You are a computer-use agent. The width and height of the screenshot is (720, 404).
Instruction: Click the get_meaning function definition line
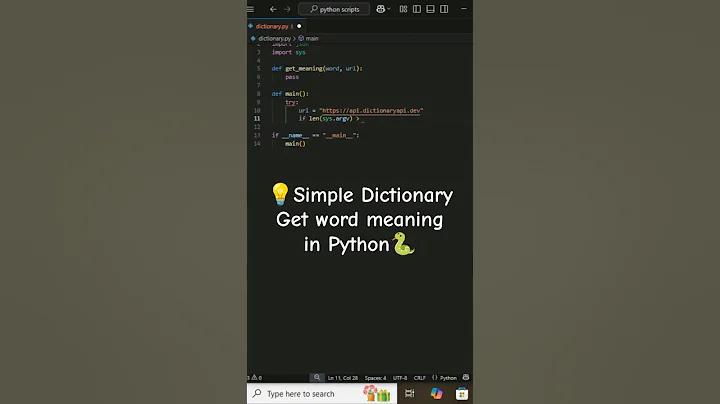click(x=317, y=68)
